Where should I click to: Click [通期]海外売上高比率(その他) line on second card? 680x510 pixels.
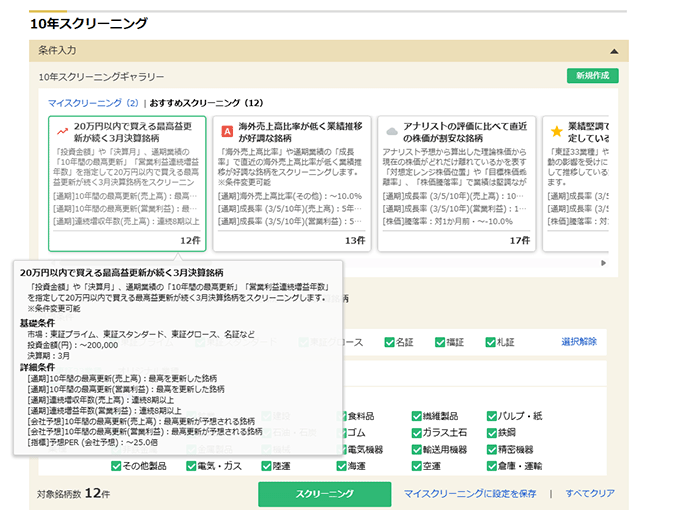click(290, 196)
